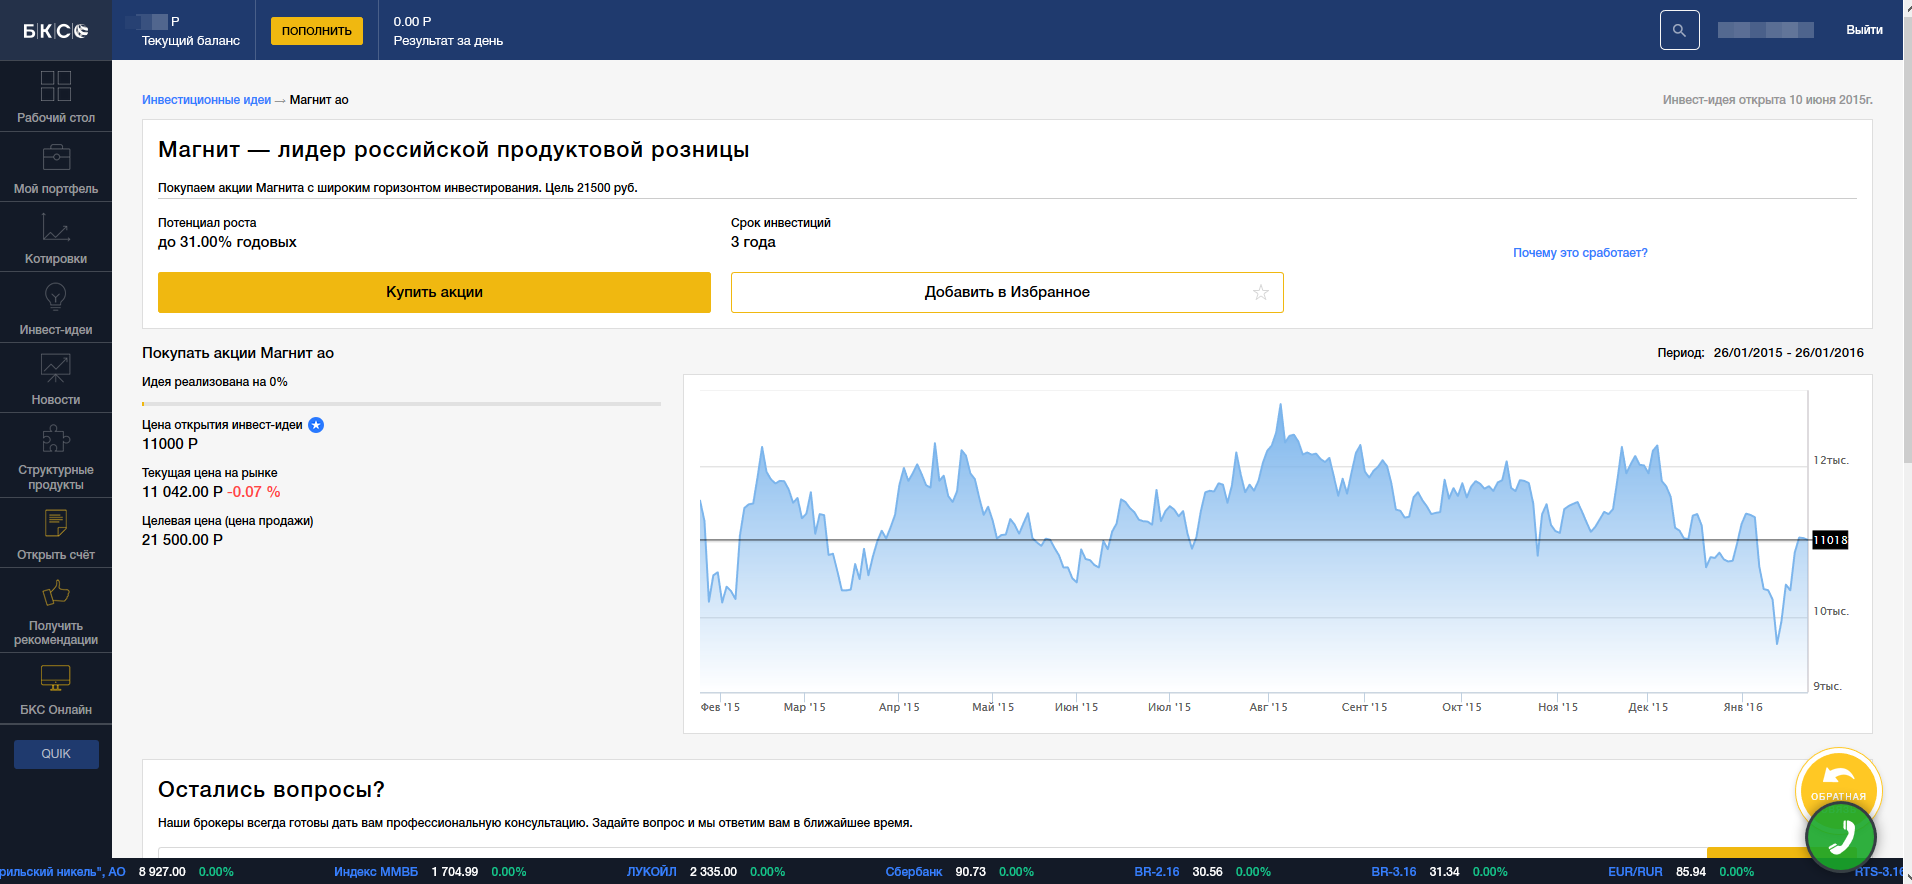Click the green phone call button
Viewport: 1912px width, 884px height.
(1841, 837)
